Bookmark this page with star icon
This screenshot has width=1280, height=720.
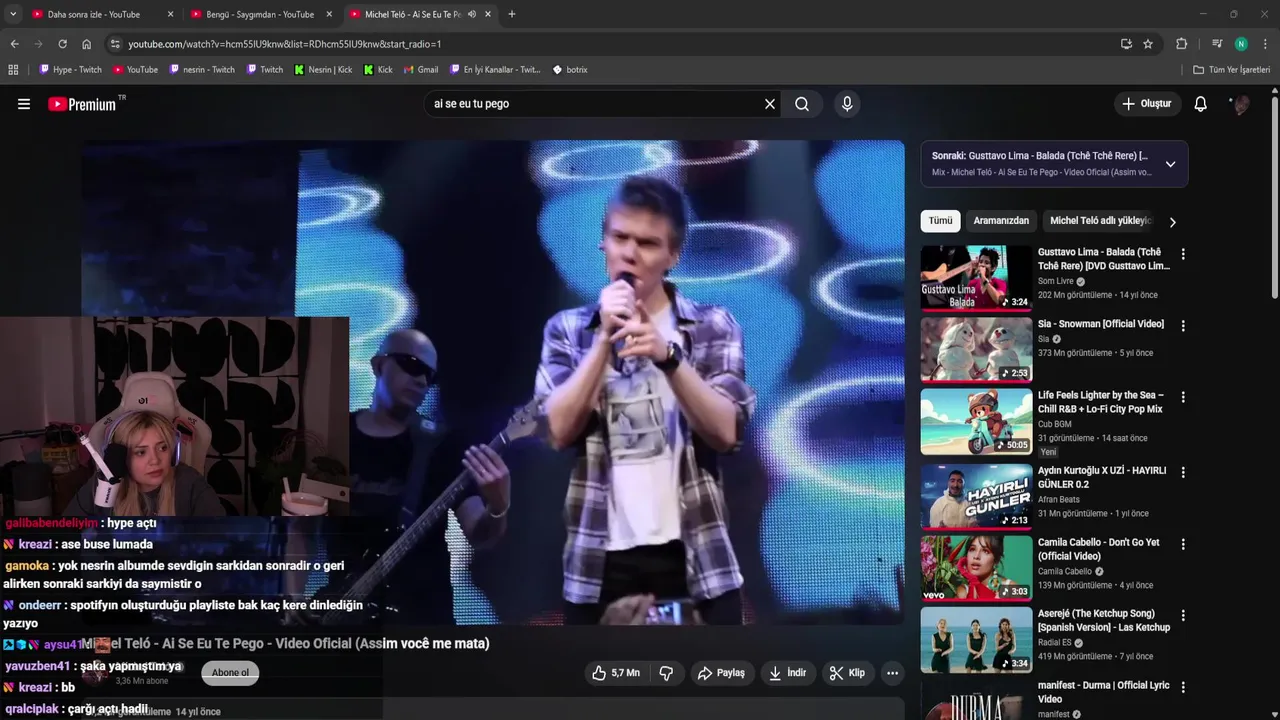pos(1148,44)
